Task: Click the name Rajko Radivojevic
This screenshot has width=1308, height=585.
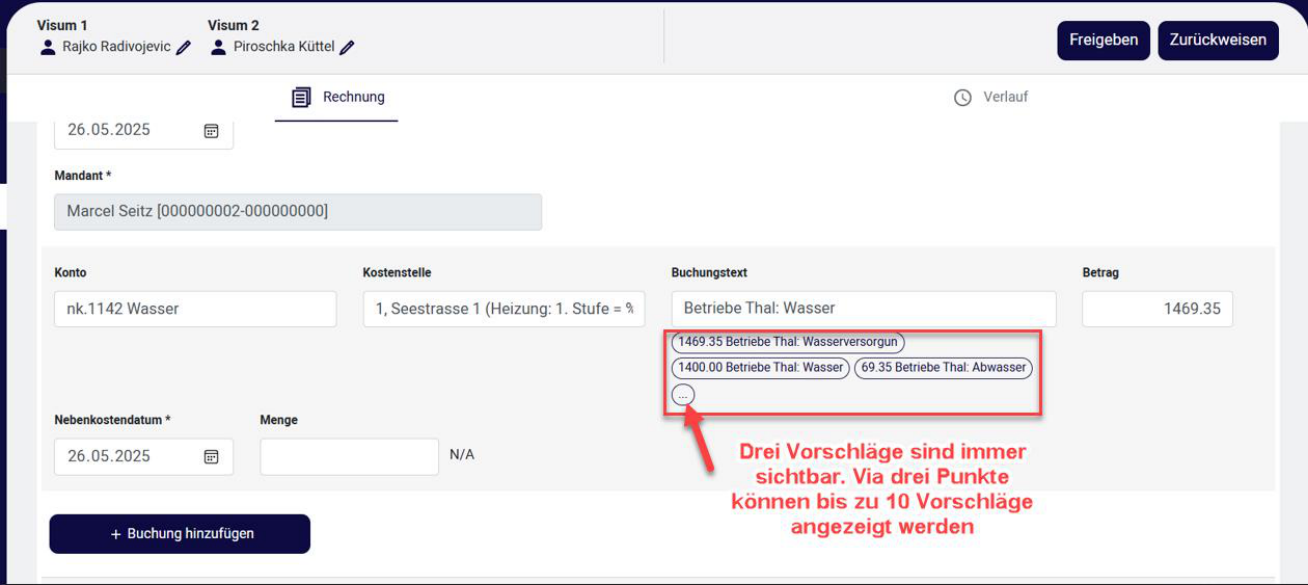Action: coord(116,47)
